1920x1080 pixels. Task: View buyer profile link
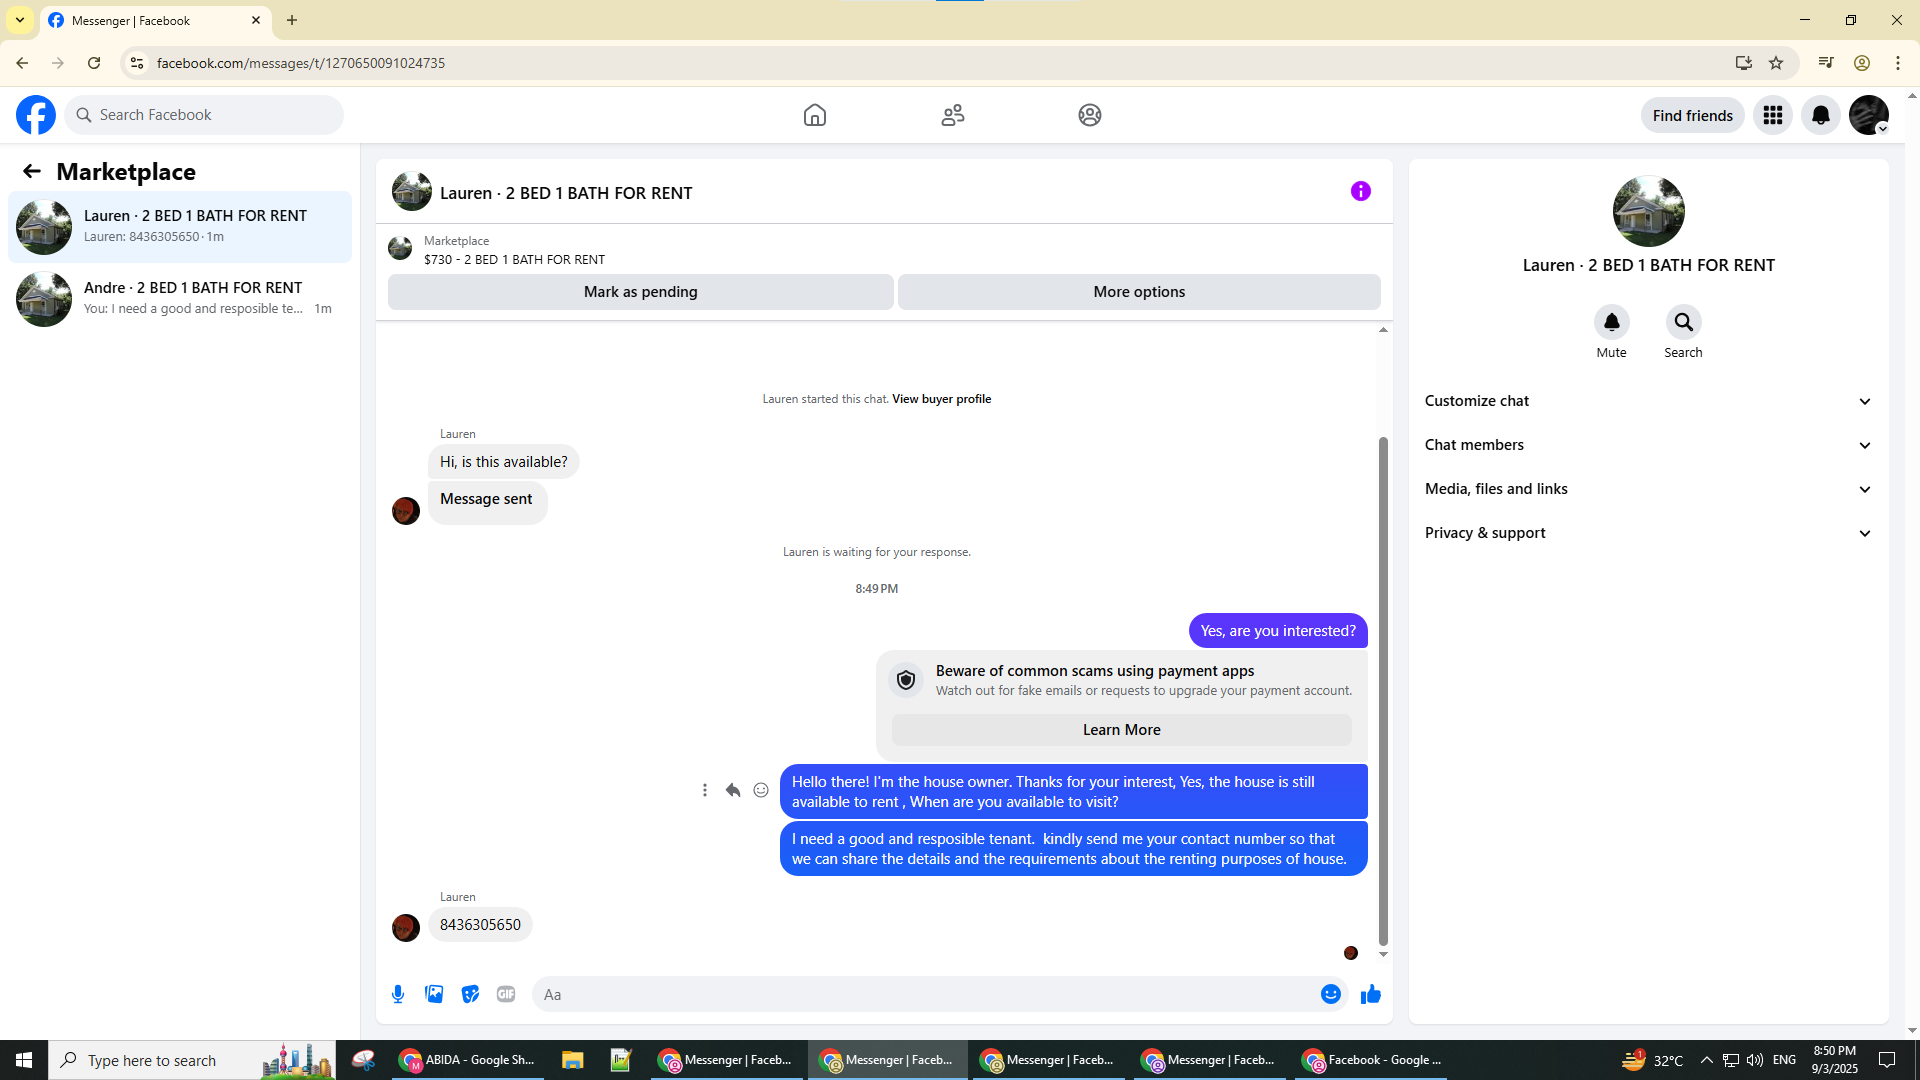tap(942, 399)
